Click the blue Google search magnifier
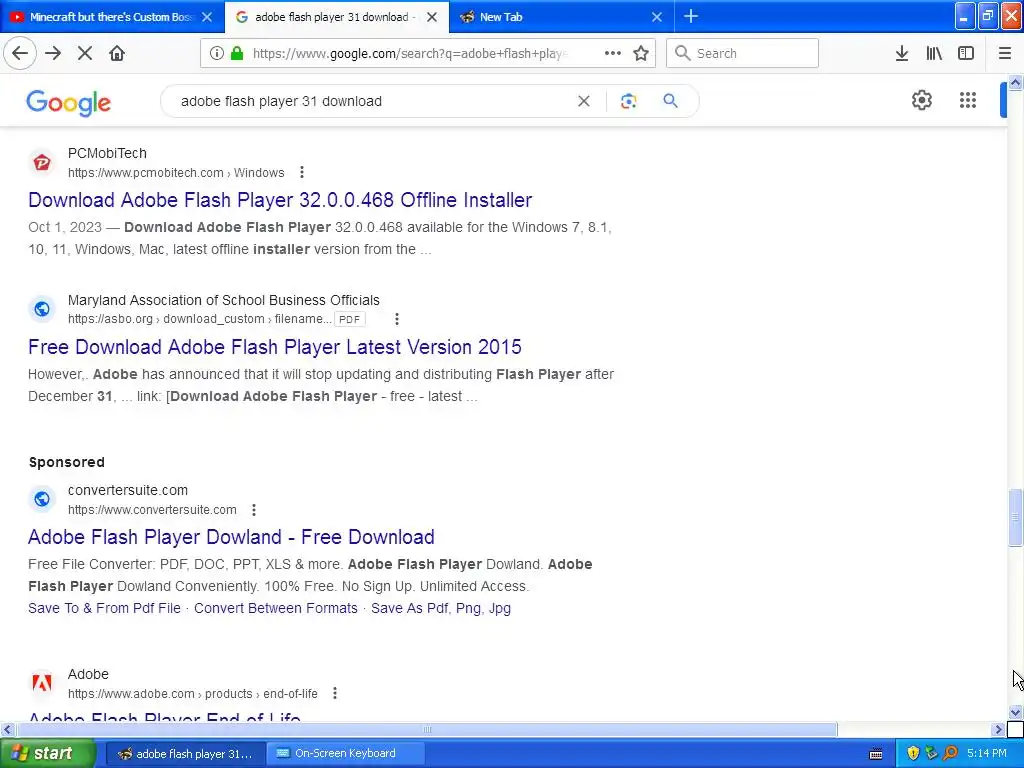Viewport: 1024px width, 768px height. click(x=670, y=101)
